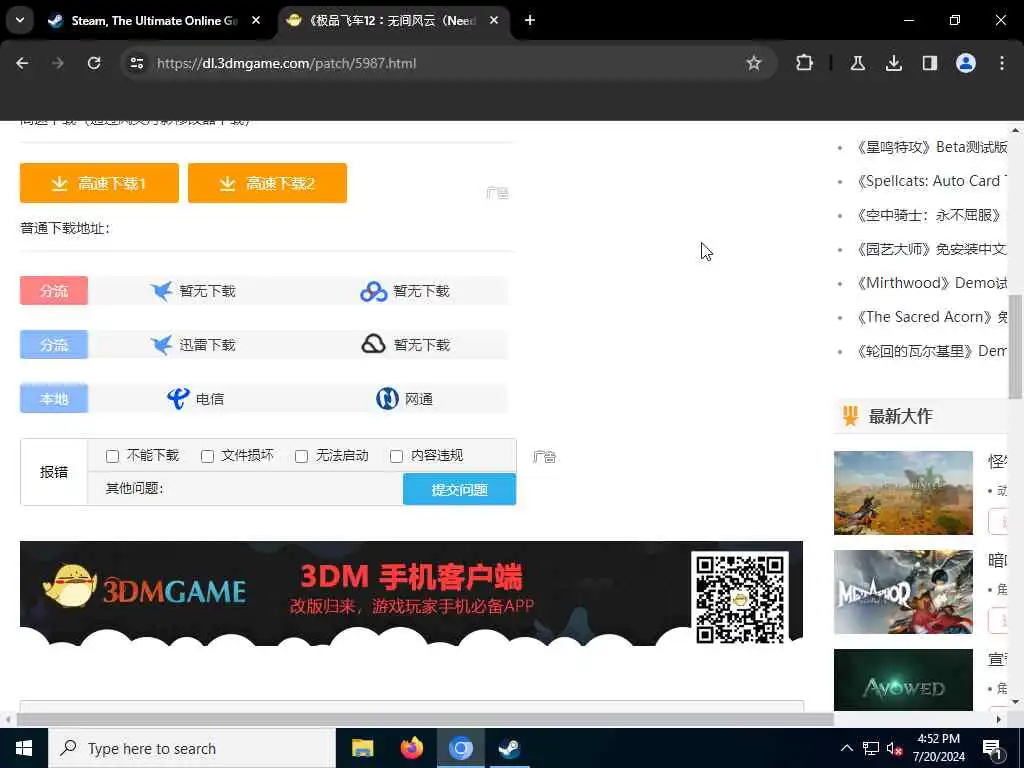Click the 提交问题 blue button
Image resolution: width=1024 pixels, height=768 pixels.
[x=460, y=490]
